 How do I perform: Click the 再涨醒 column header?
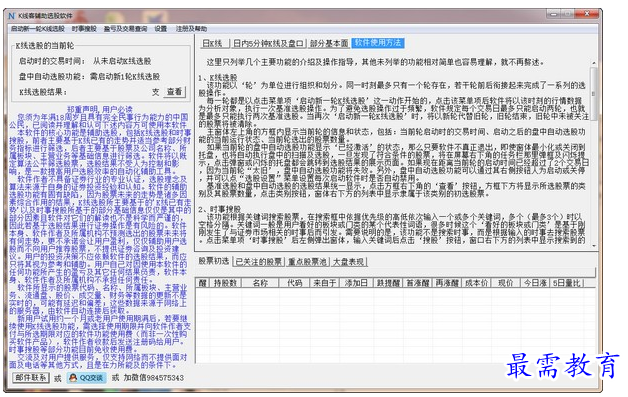[447, 283]
